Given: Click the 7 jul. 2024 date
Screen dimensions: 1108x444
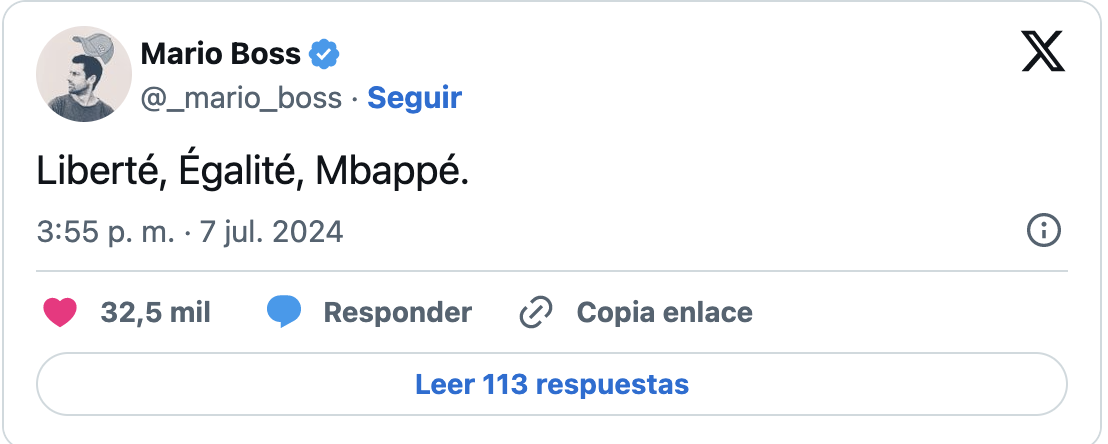Looking at the screenshot, I should point(269,233).
